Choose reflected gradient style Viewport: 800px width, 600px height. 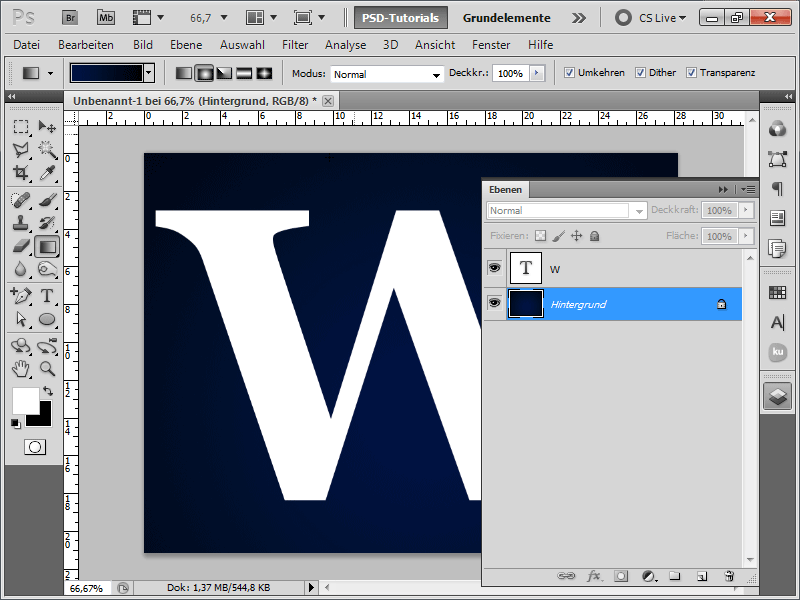(244, 73)
